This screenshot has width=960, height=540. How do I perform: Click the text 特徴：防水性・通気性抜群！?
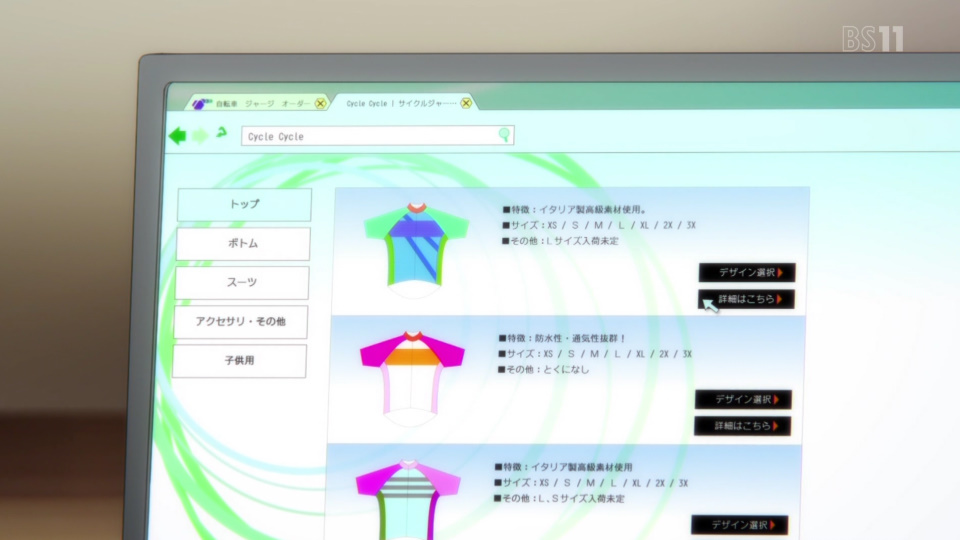tap(563, 338)
